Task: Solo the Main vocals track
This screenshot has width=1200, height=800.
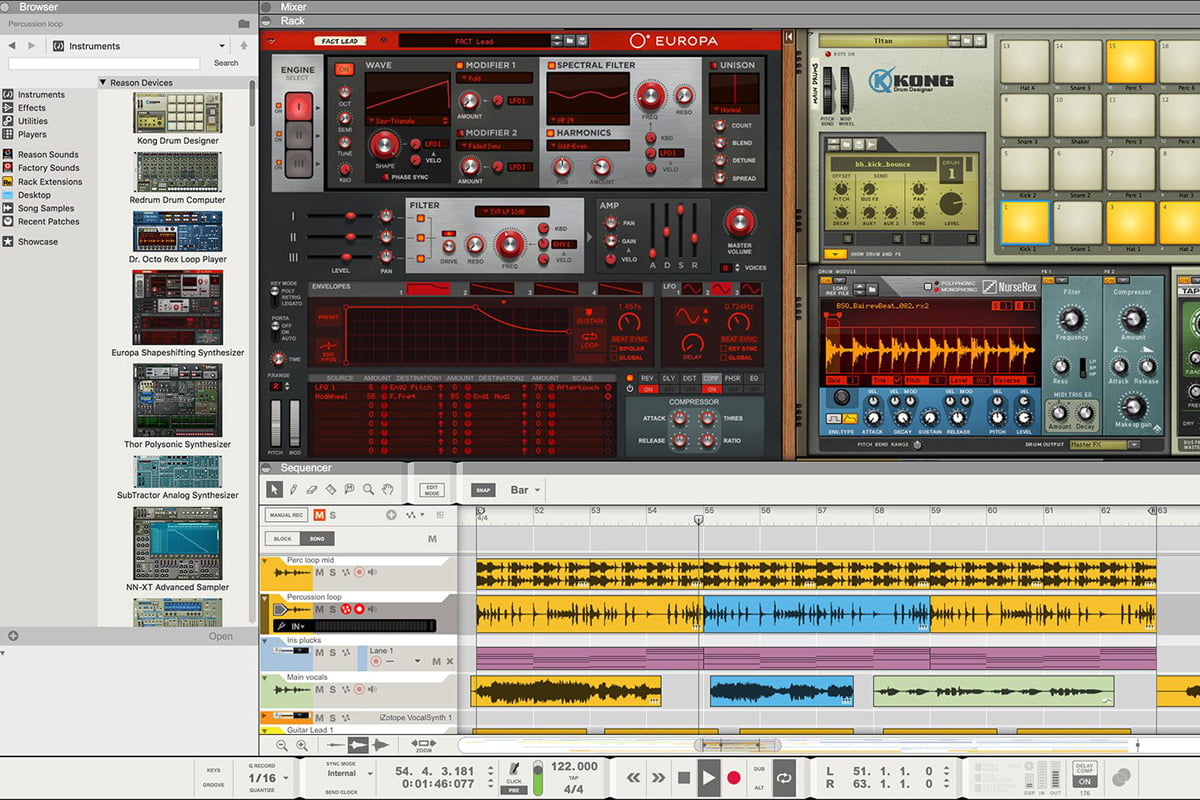Action: (331, 690)
